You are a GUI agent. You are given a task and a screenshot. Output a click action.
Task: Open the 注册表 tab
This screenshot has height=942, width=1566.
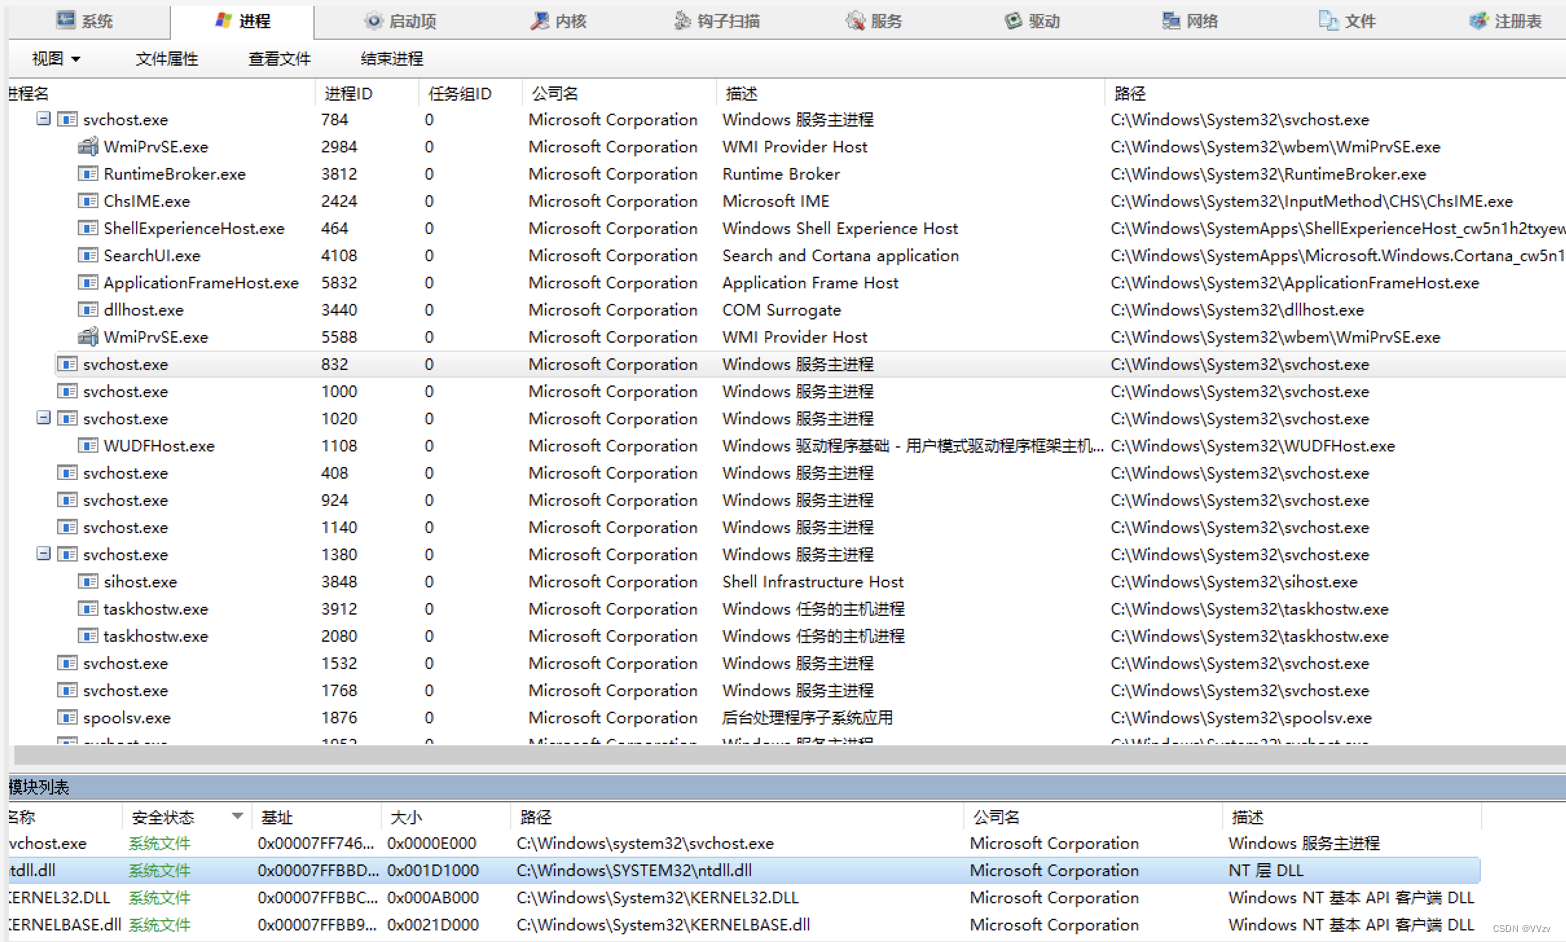pyautogui.click(x=1505, y=21)
